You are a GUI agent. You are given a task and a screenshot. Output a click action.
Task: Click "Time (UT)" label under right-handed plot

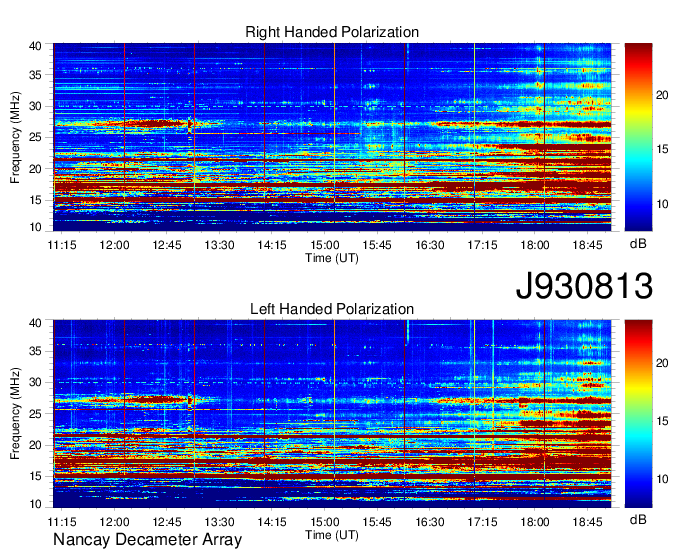(x=332, y=258)
